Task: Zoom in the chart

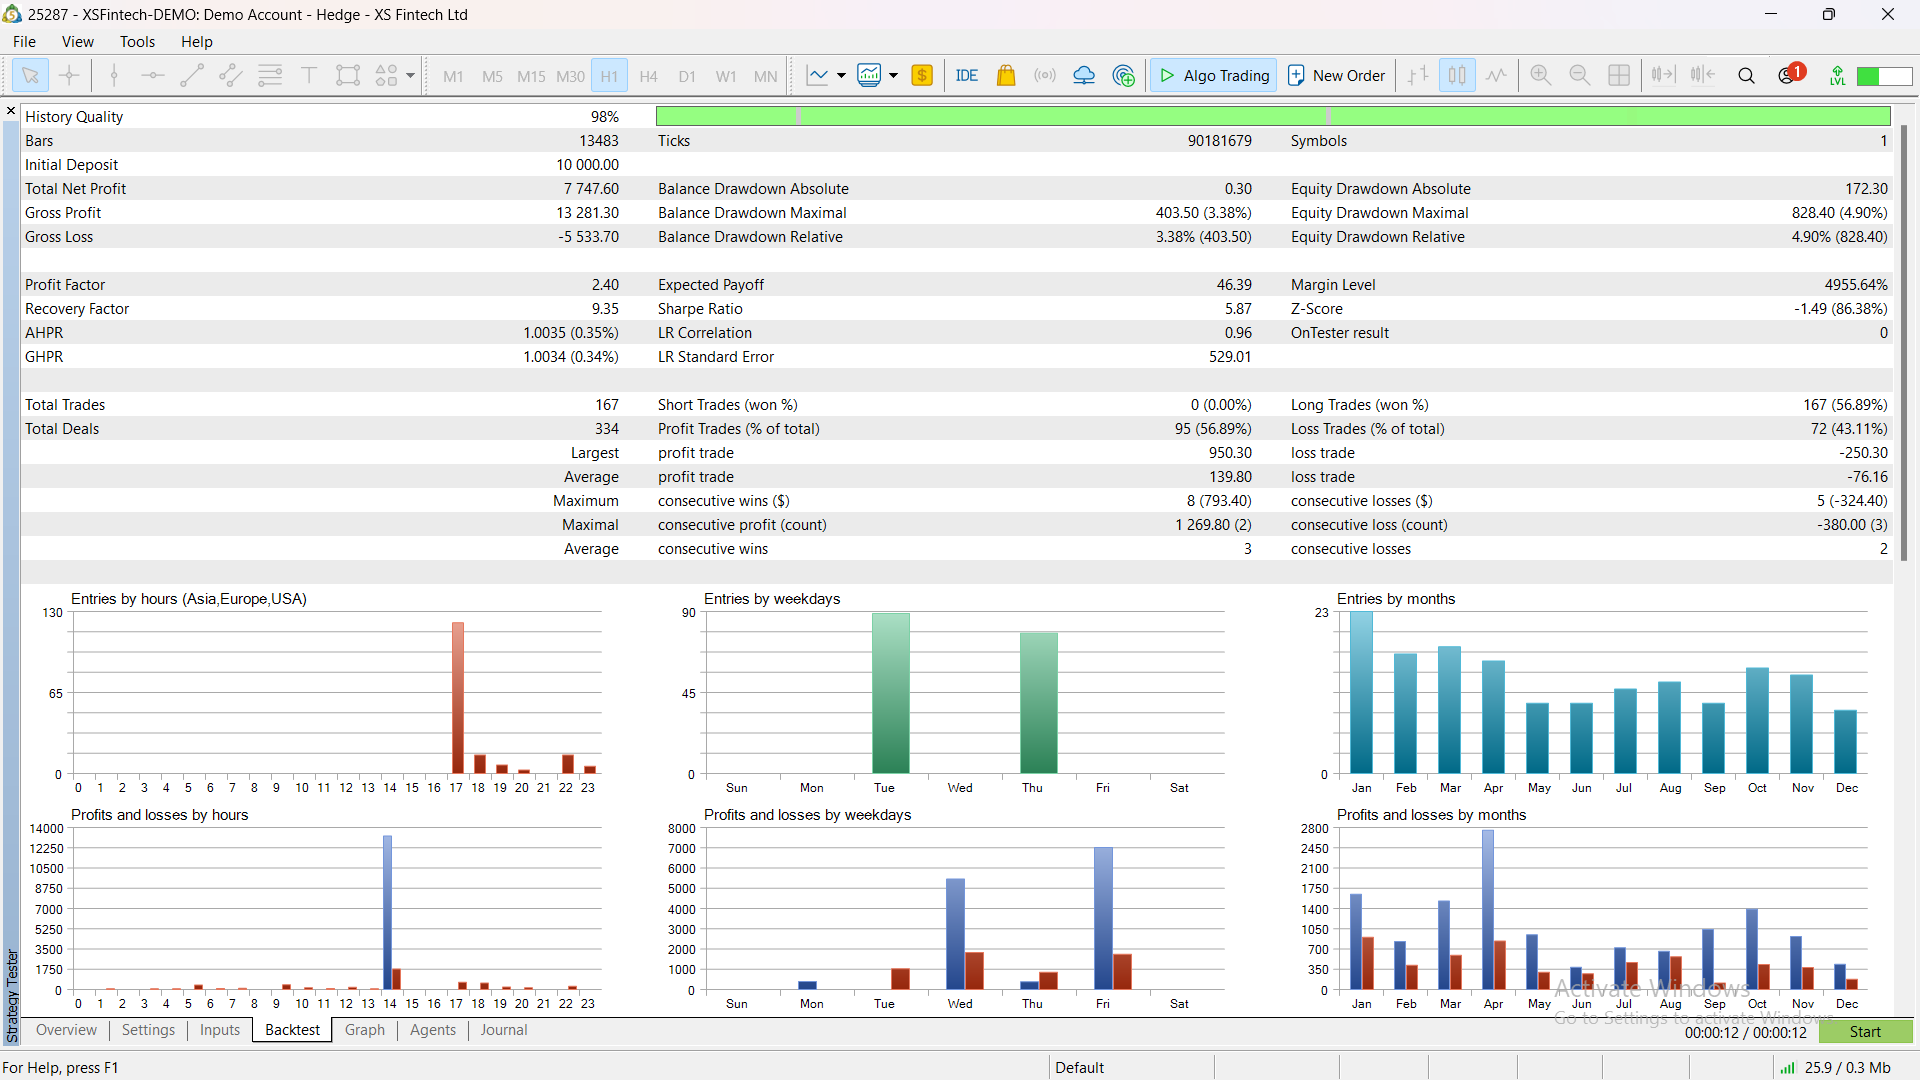Action: pyautogui.click(x=1541, y=75)
